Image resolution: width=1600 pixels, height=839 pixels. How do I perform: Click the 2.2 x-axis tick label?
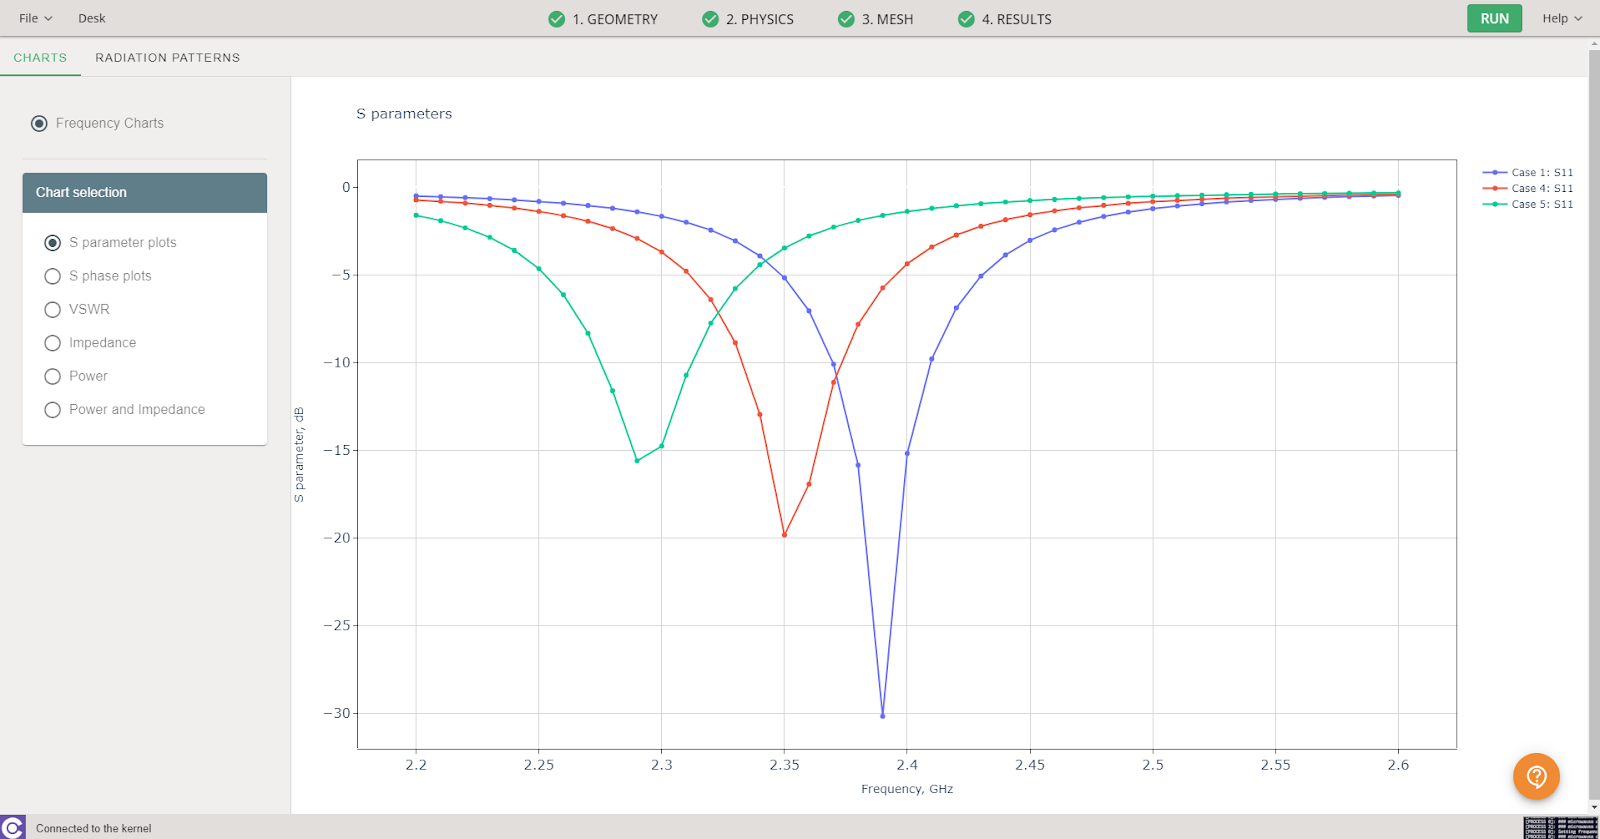[x=416, y=765]
